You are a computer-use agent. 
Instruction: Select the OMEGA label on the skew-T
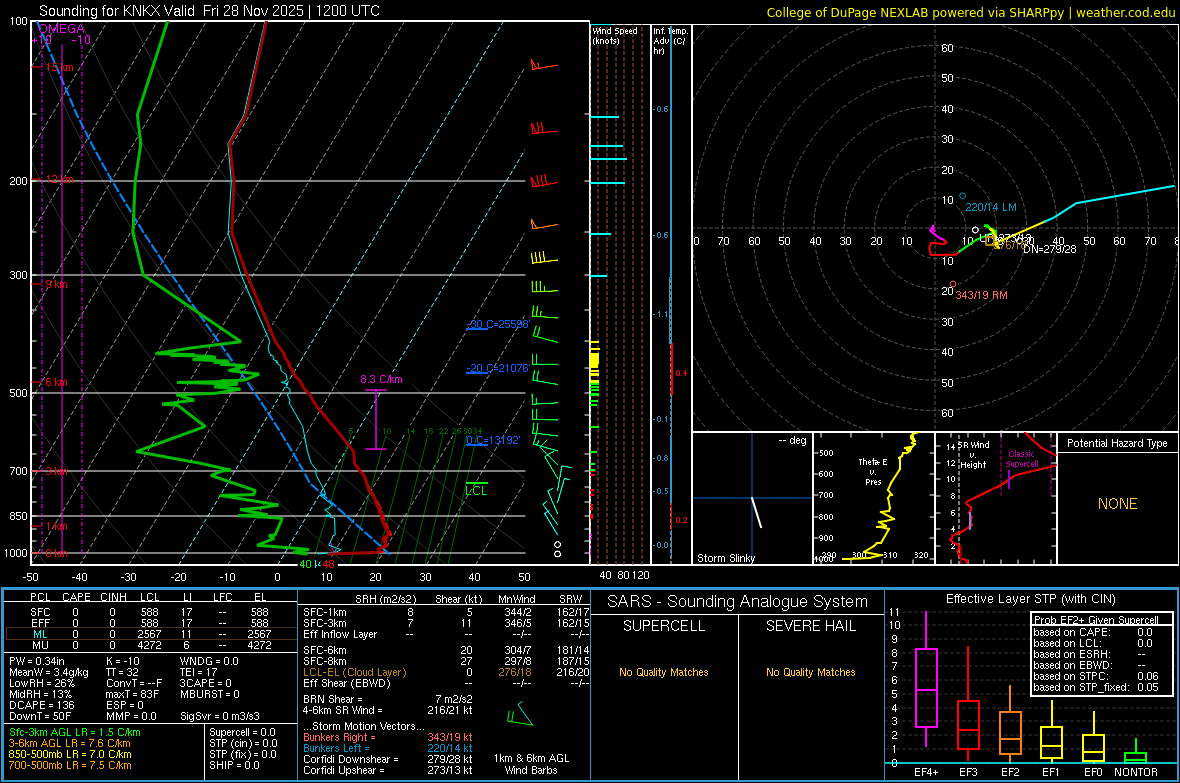(x=61, y=29)
